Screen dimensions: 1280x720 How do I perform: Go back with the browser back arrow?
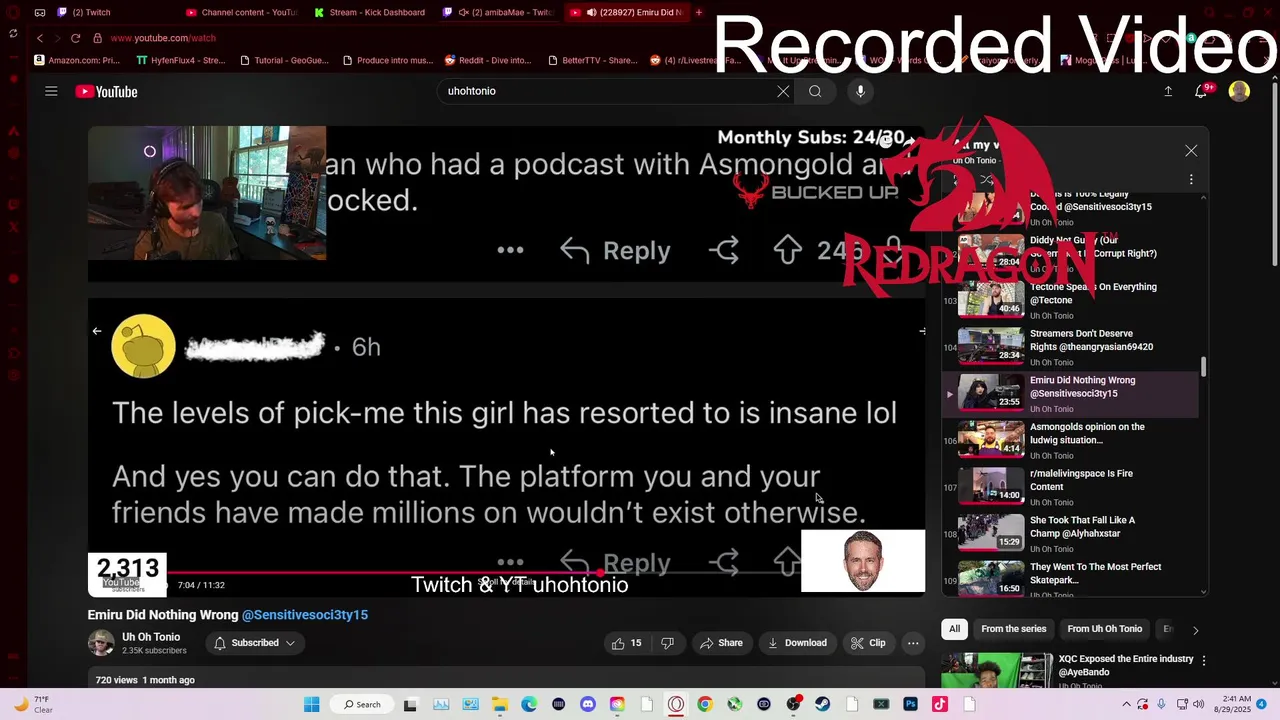[40, 38]
